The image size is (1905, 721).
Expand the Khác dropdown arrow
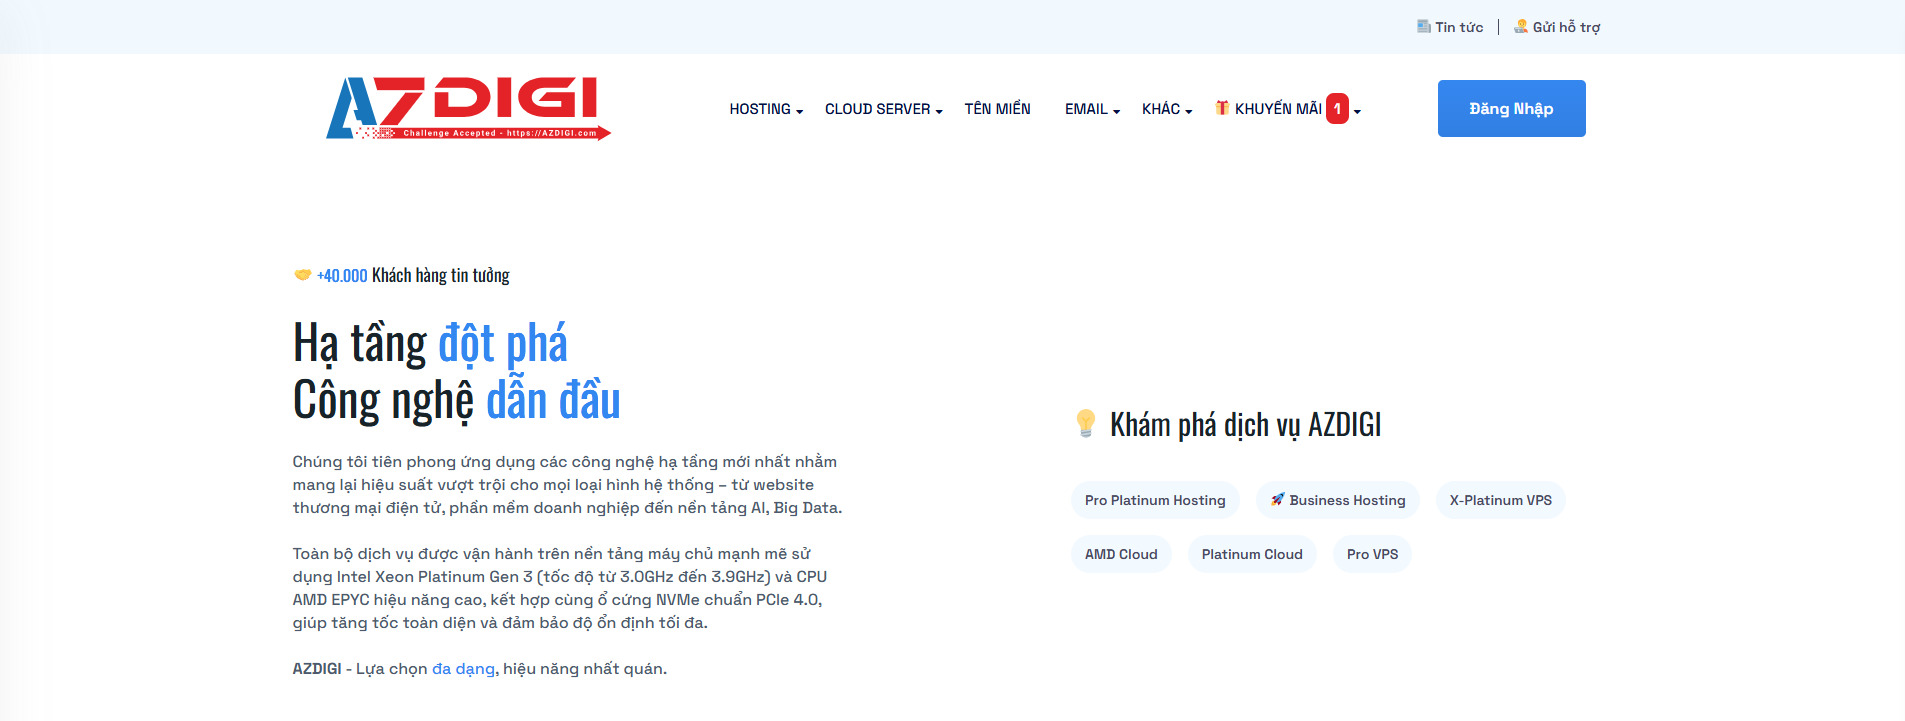click(x=1188, y=111)
